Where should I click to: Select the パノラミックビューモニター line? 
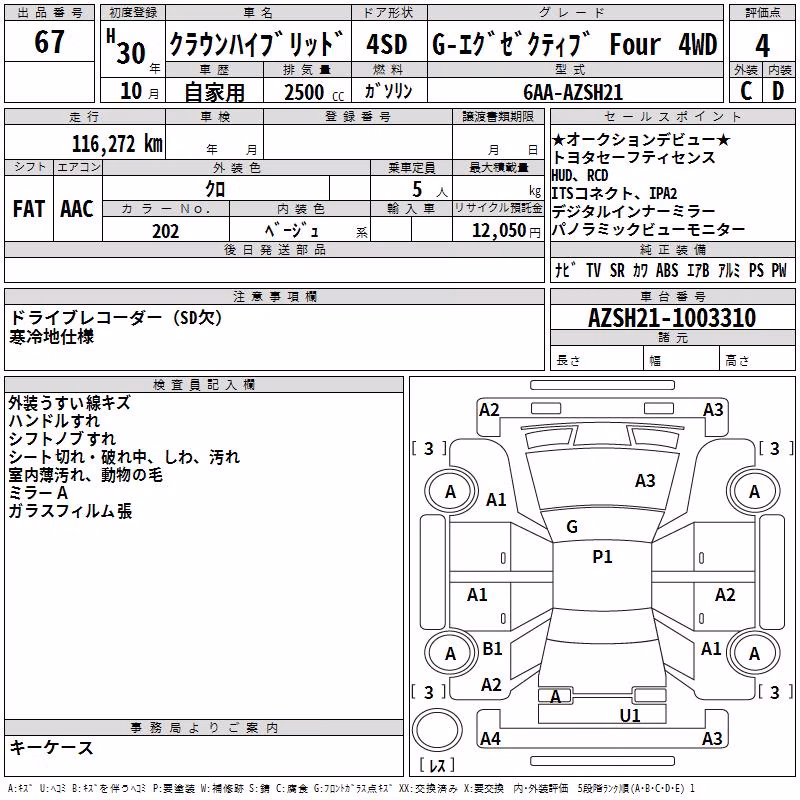[648, 230]
